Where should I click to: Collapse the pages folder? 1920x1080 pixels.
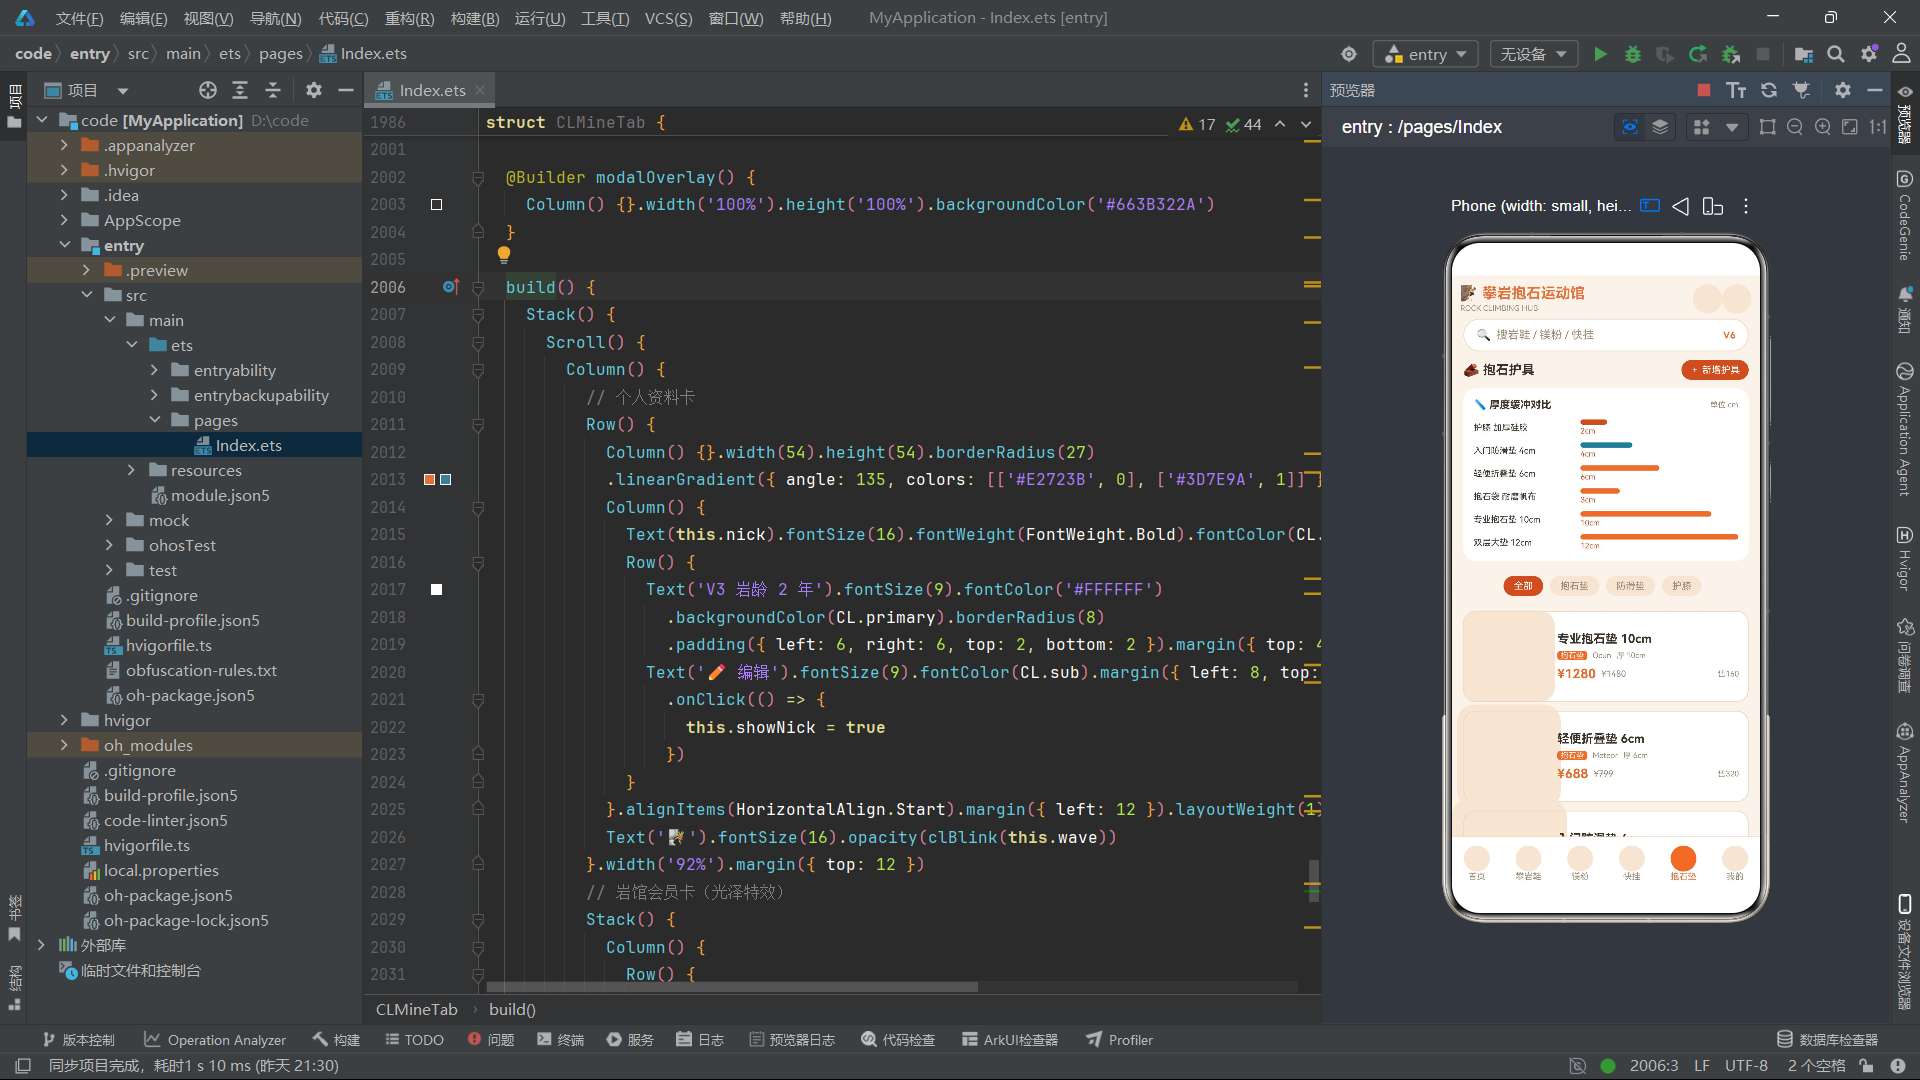(x=155, y=420)
